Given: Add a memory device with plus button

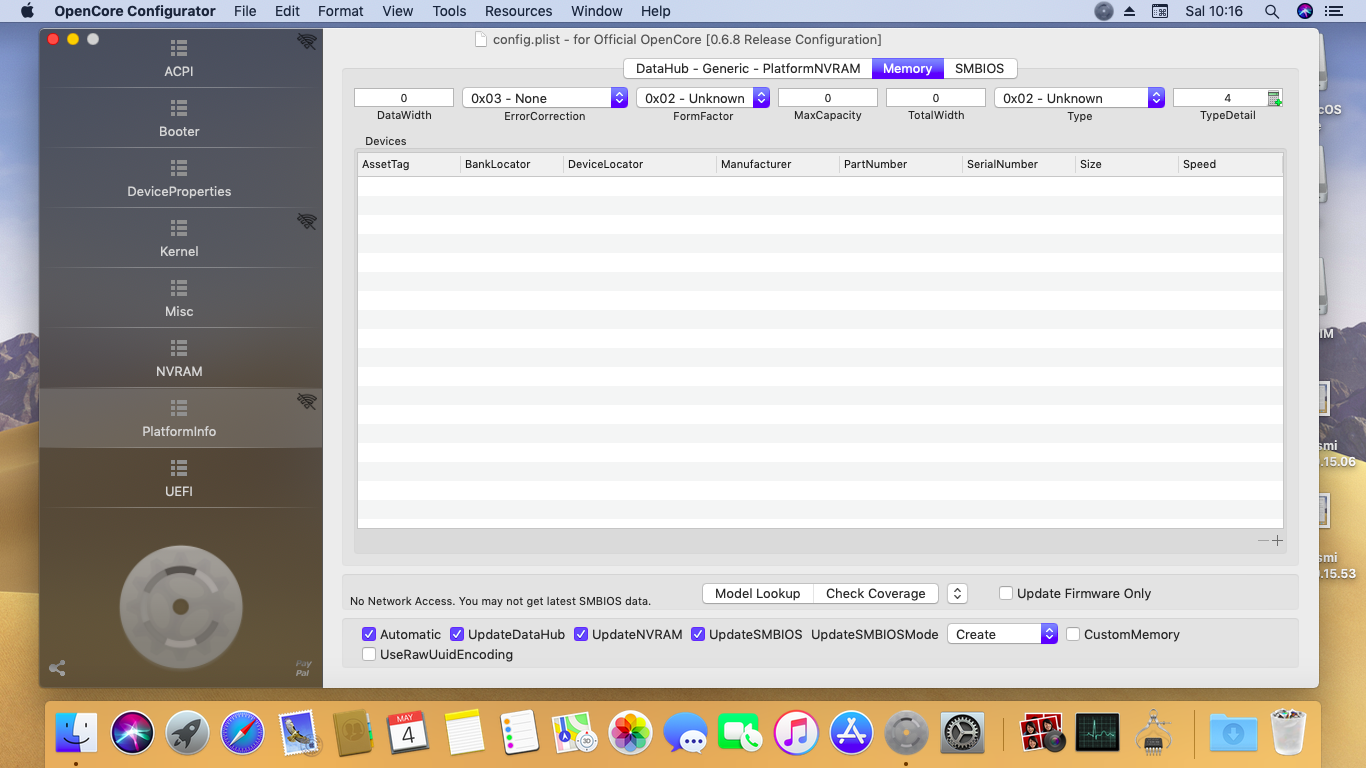Looking at the screenshot, I should coord(1277,541).
